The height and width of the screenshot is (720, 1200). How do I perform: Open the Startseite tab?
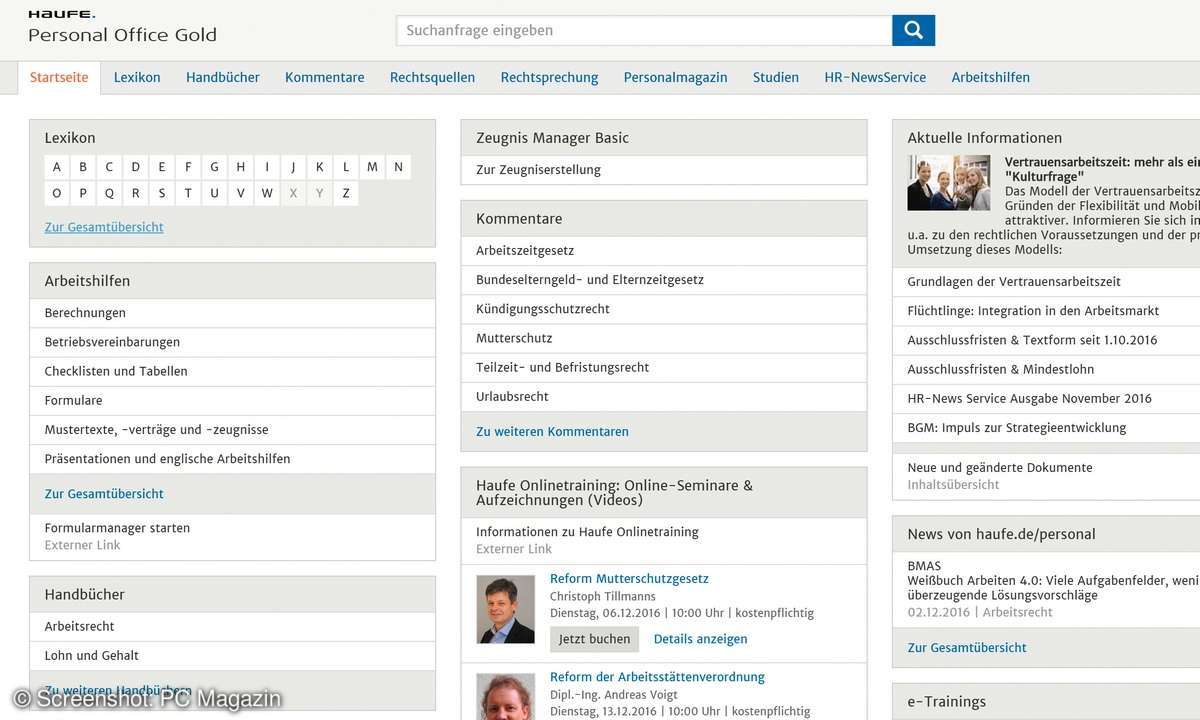tap(59, 77)
